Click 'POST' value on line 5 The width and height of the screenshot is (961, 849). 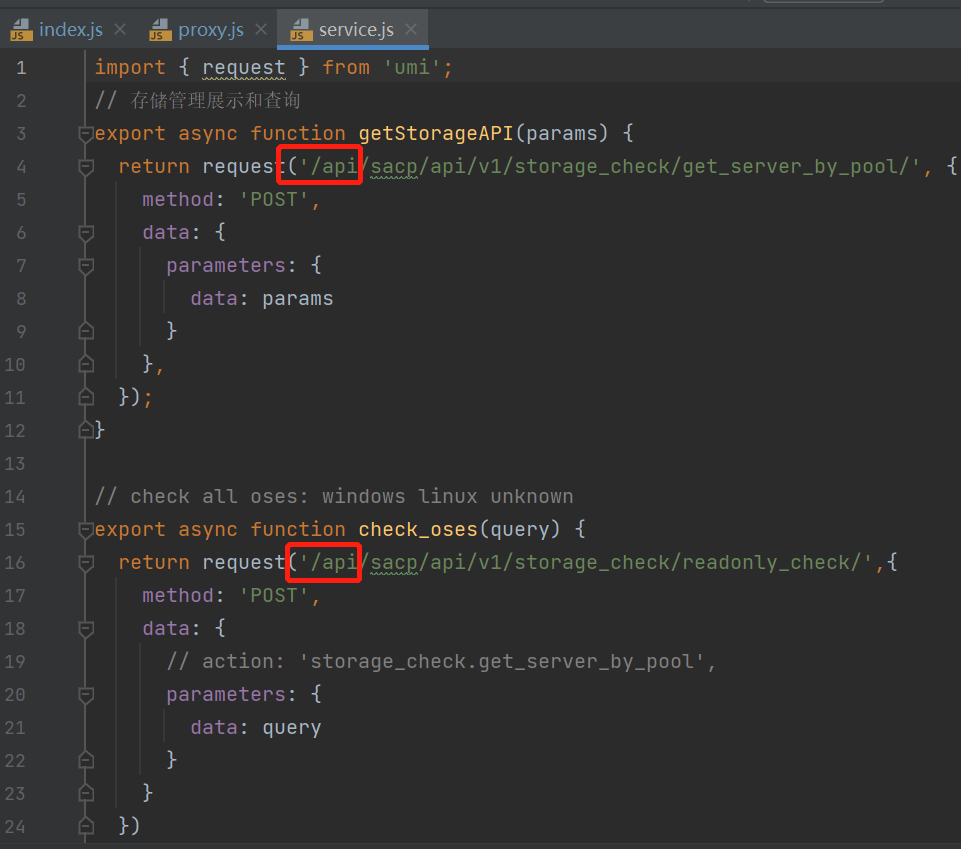[x=273, y=199]
